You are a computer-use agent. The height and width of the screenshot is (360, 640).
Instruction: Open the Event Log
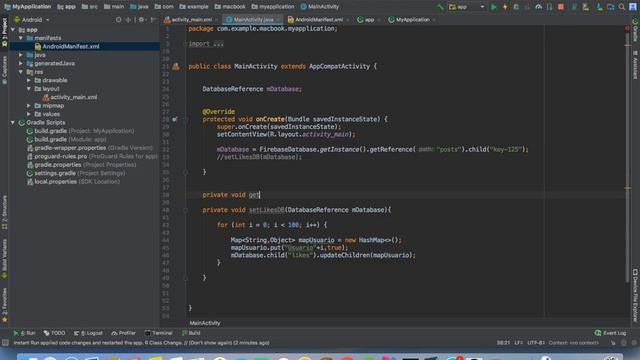pos(611,333)
